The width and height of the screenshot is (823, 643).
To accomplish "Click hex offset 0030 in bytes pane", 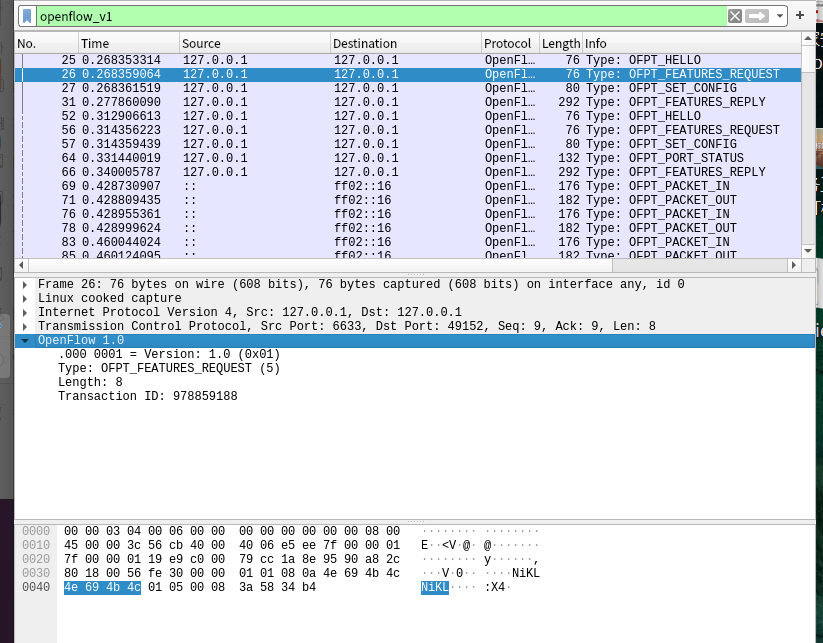I will pos(36,573).
